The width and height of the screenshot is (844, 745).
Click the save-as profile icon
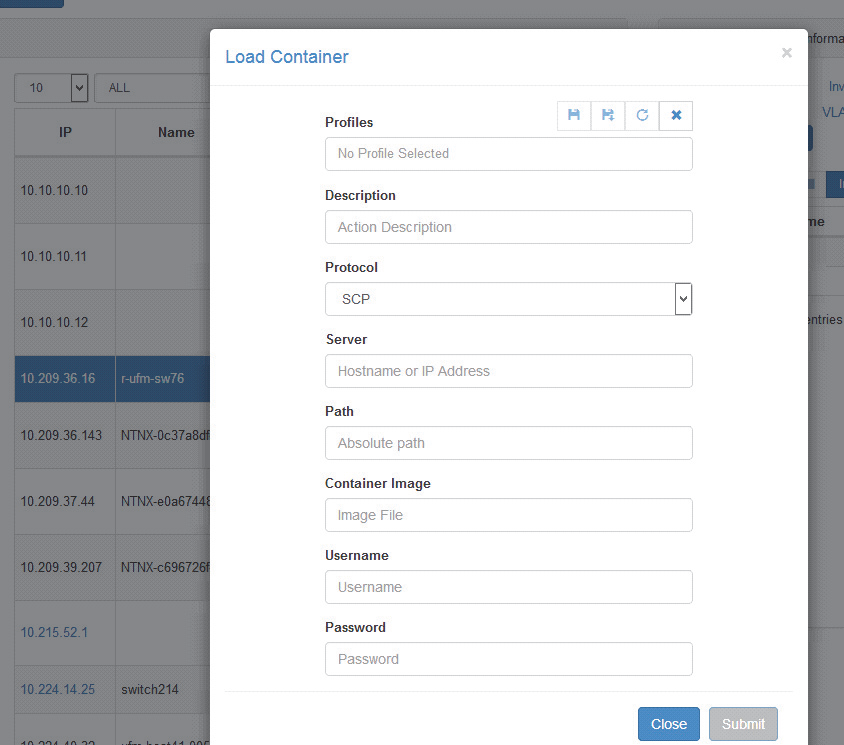tap(608, 116)
